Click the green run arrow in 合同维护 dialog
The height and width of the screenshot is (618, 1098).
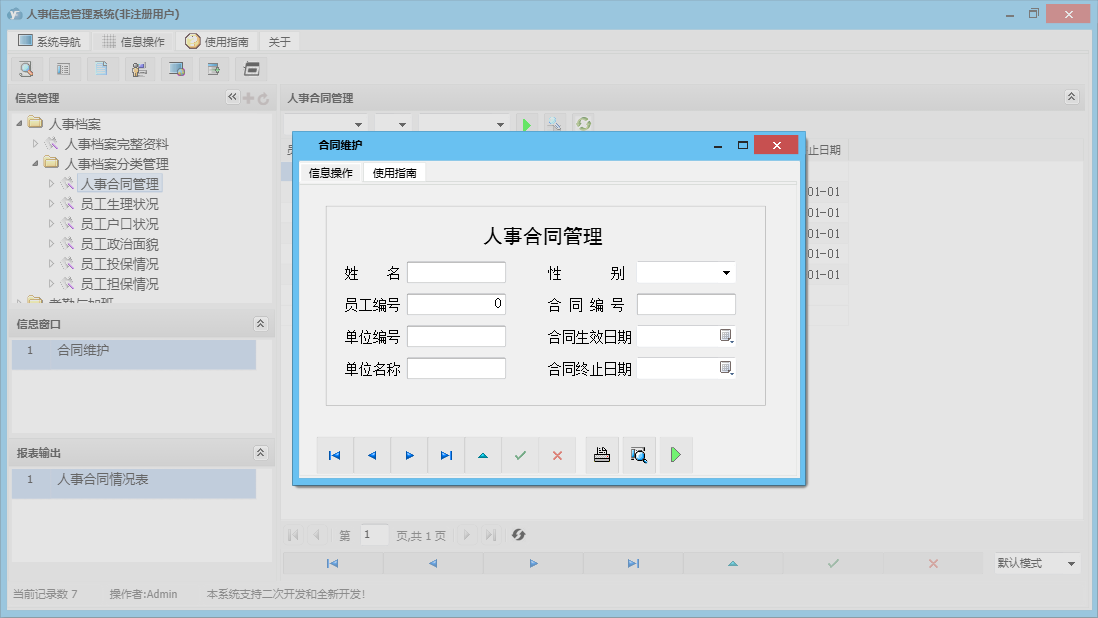(677, 455)
